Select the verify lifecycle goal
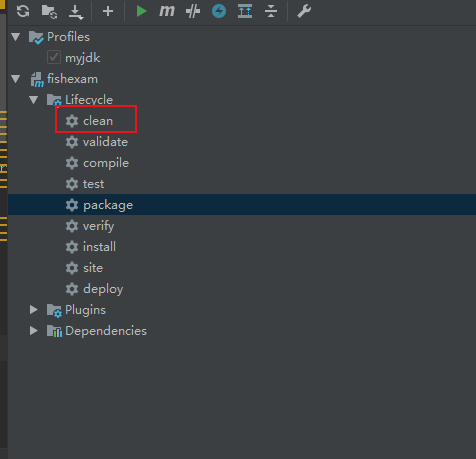This screenshot has width=476, height=459. click(x=98, y=226)
